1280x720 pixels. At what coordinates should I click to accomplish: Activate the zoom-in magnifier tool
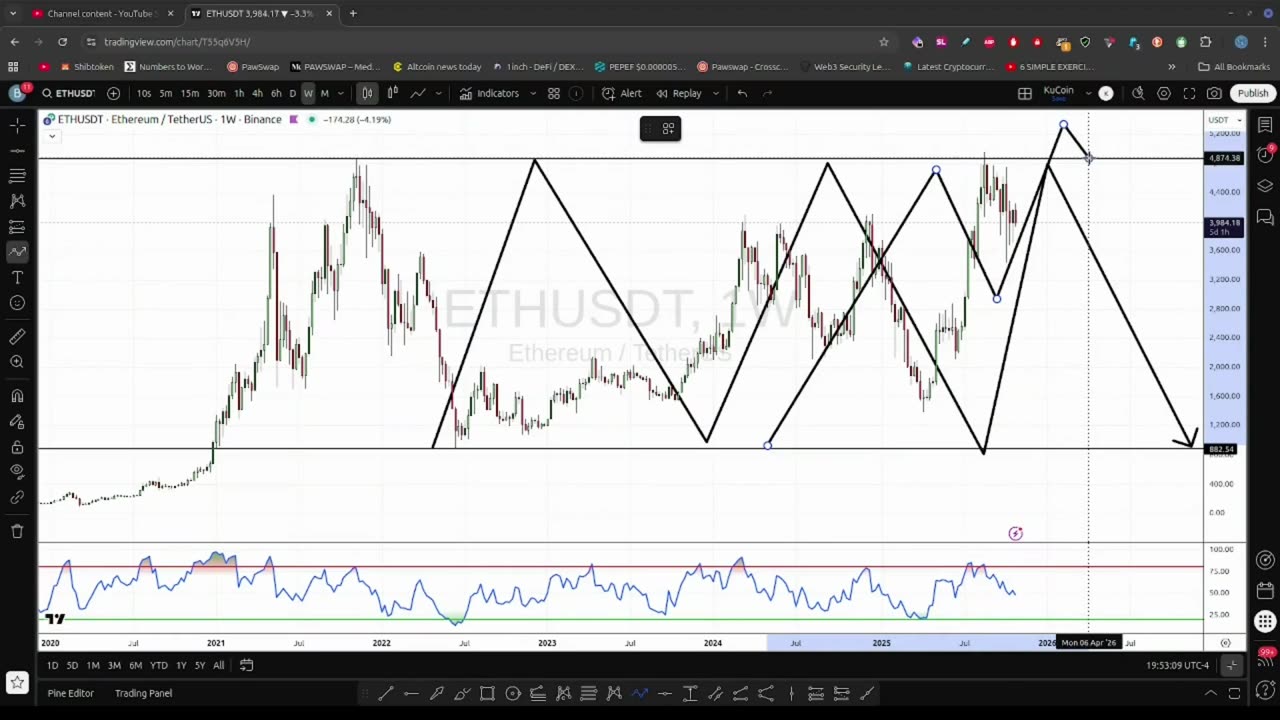click(x=17, y=362)
